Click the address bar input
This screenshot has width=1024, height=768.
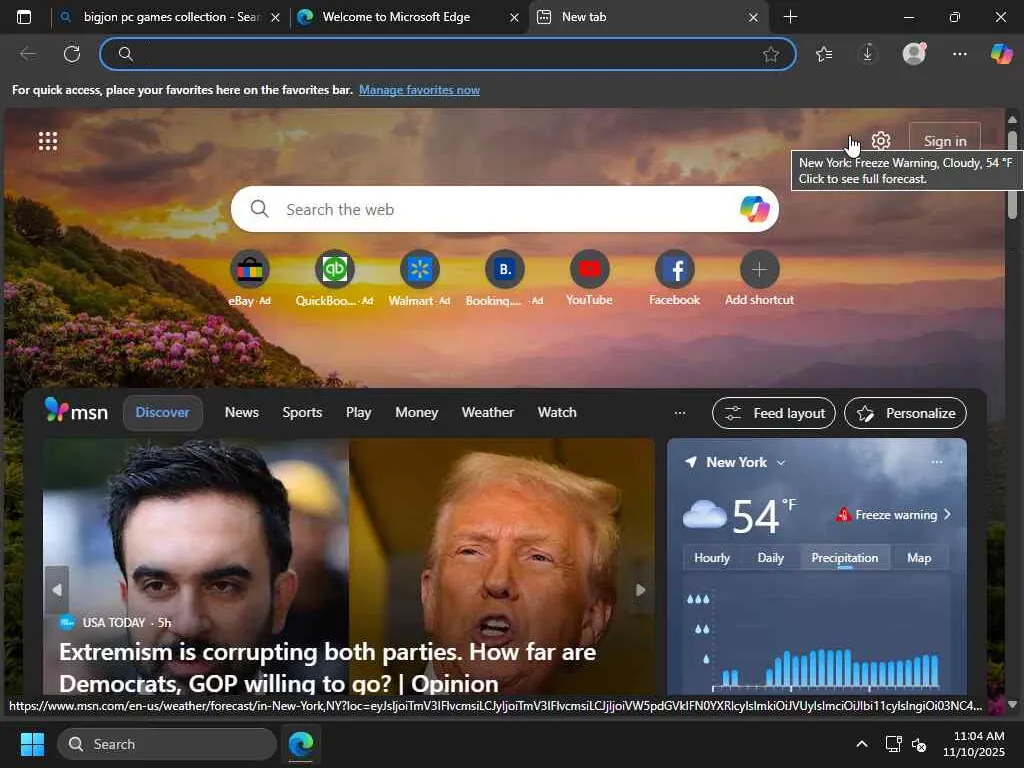(447, 54)
